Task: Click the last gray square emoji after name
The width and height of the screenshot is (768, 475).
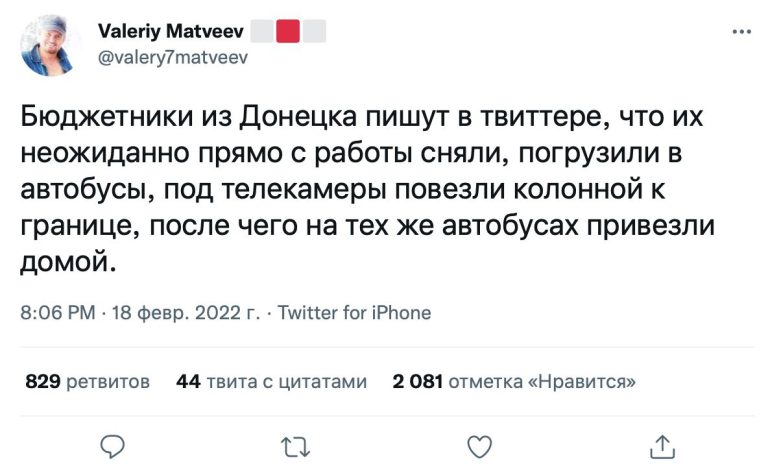Action: 314,31
